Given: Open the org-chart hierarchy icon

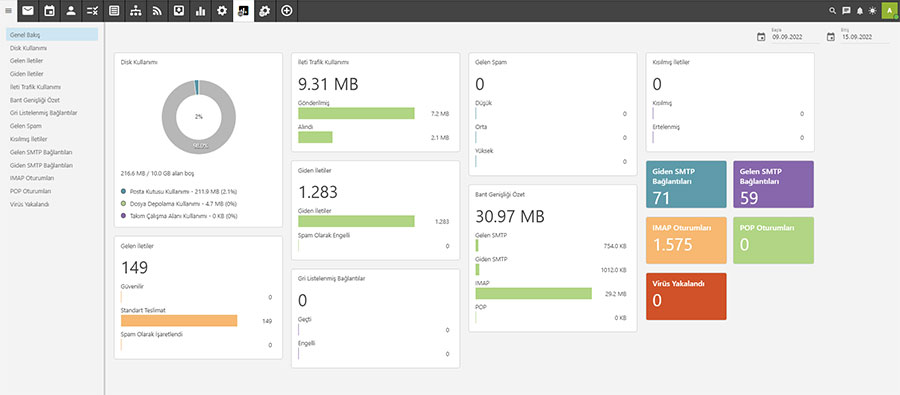Looking at the screenshot, I should [135, 10].
